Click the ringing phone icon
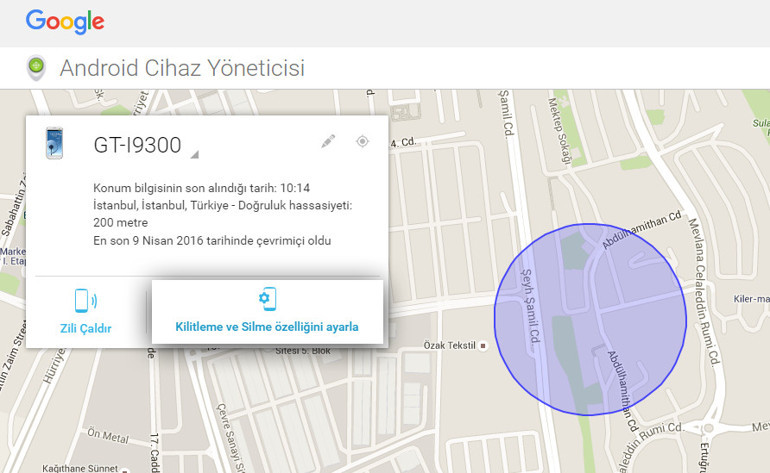Image resolution: width=770 pixels, height=473 pixels. (86, 301)
